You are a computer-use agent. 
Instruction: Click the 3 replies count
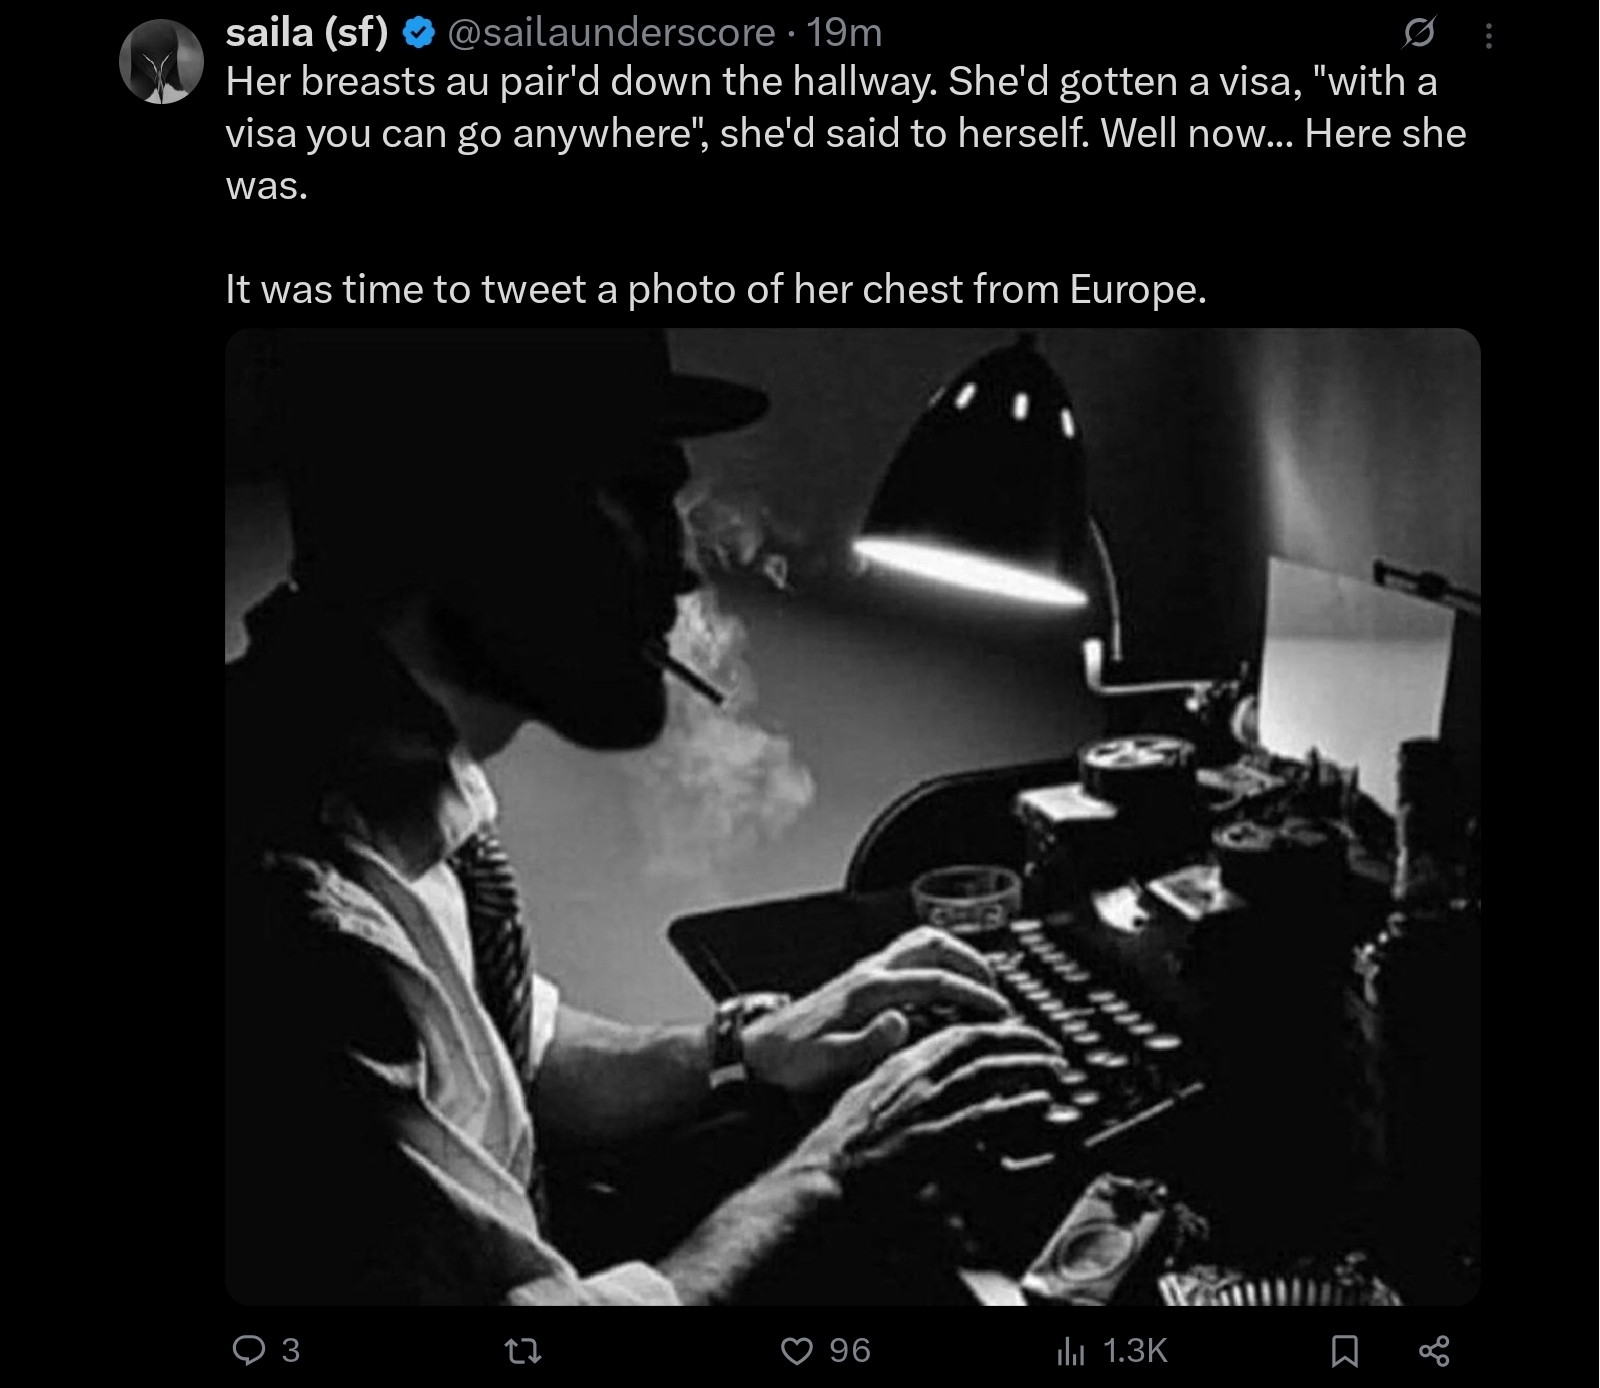coord(290,1351)
